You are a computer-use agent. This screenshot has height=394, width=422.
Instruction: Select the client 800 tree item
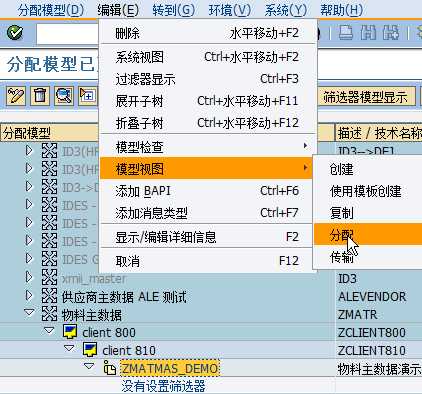coord(109,333)
